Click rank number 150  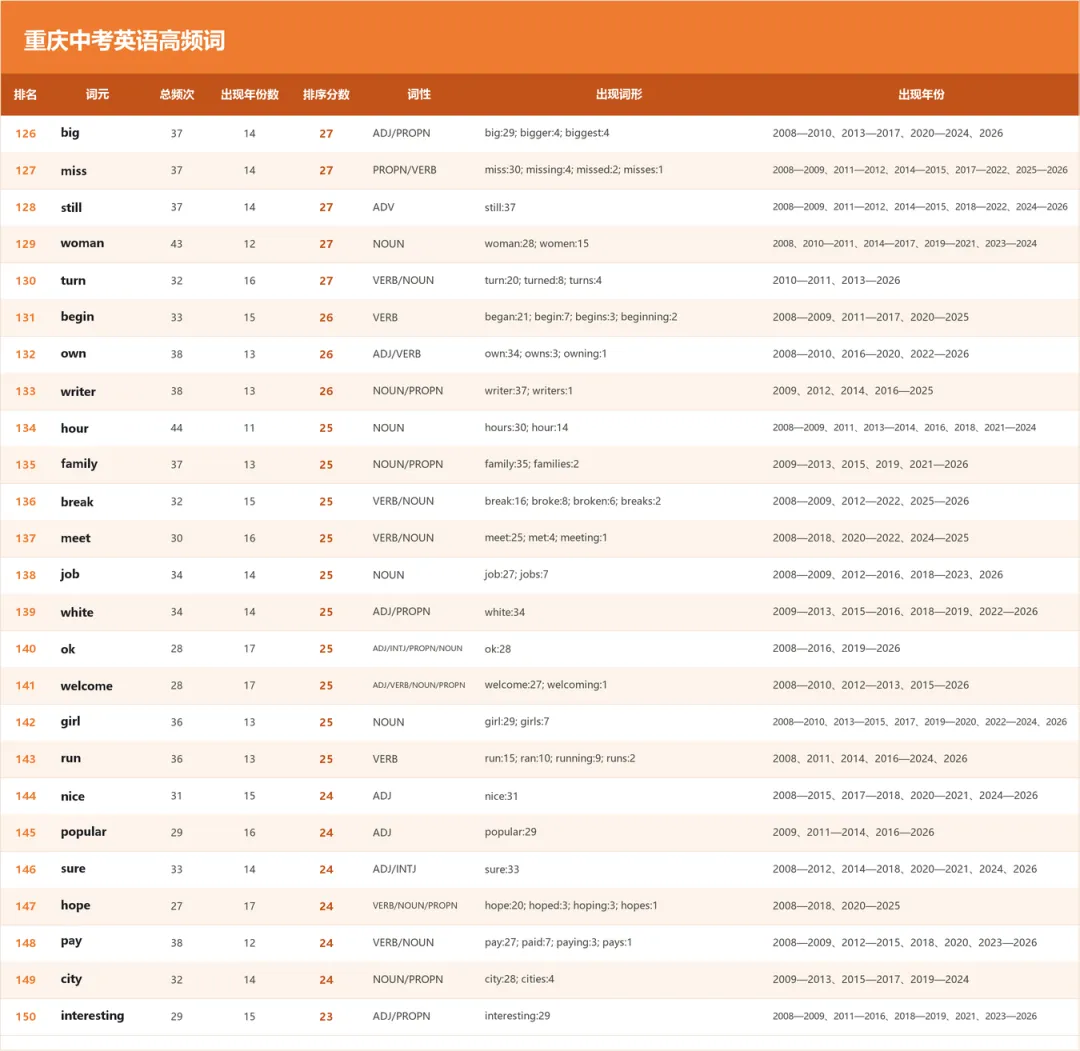pos(25,1017)
